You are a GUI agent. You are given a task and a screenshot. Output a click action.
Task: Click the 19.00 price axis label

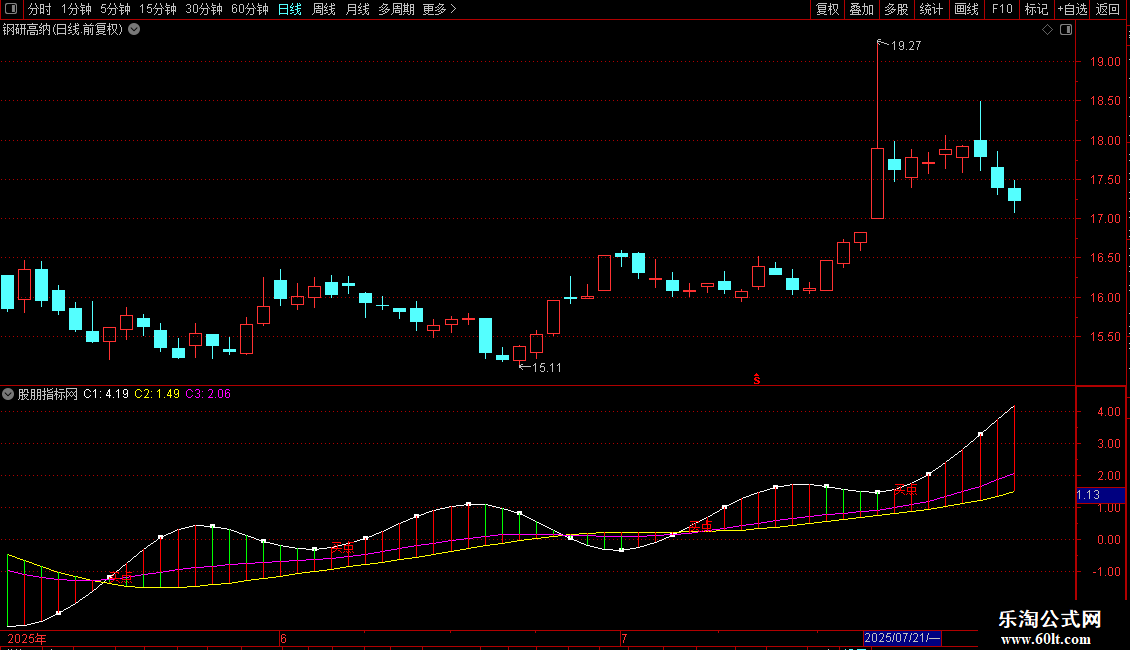coord(1105,62)
